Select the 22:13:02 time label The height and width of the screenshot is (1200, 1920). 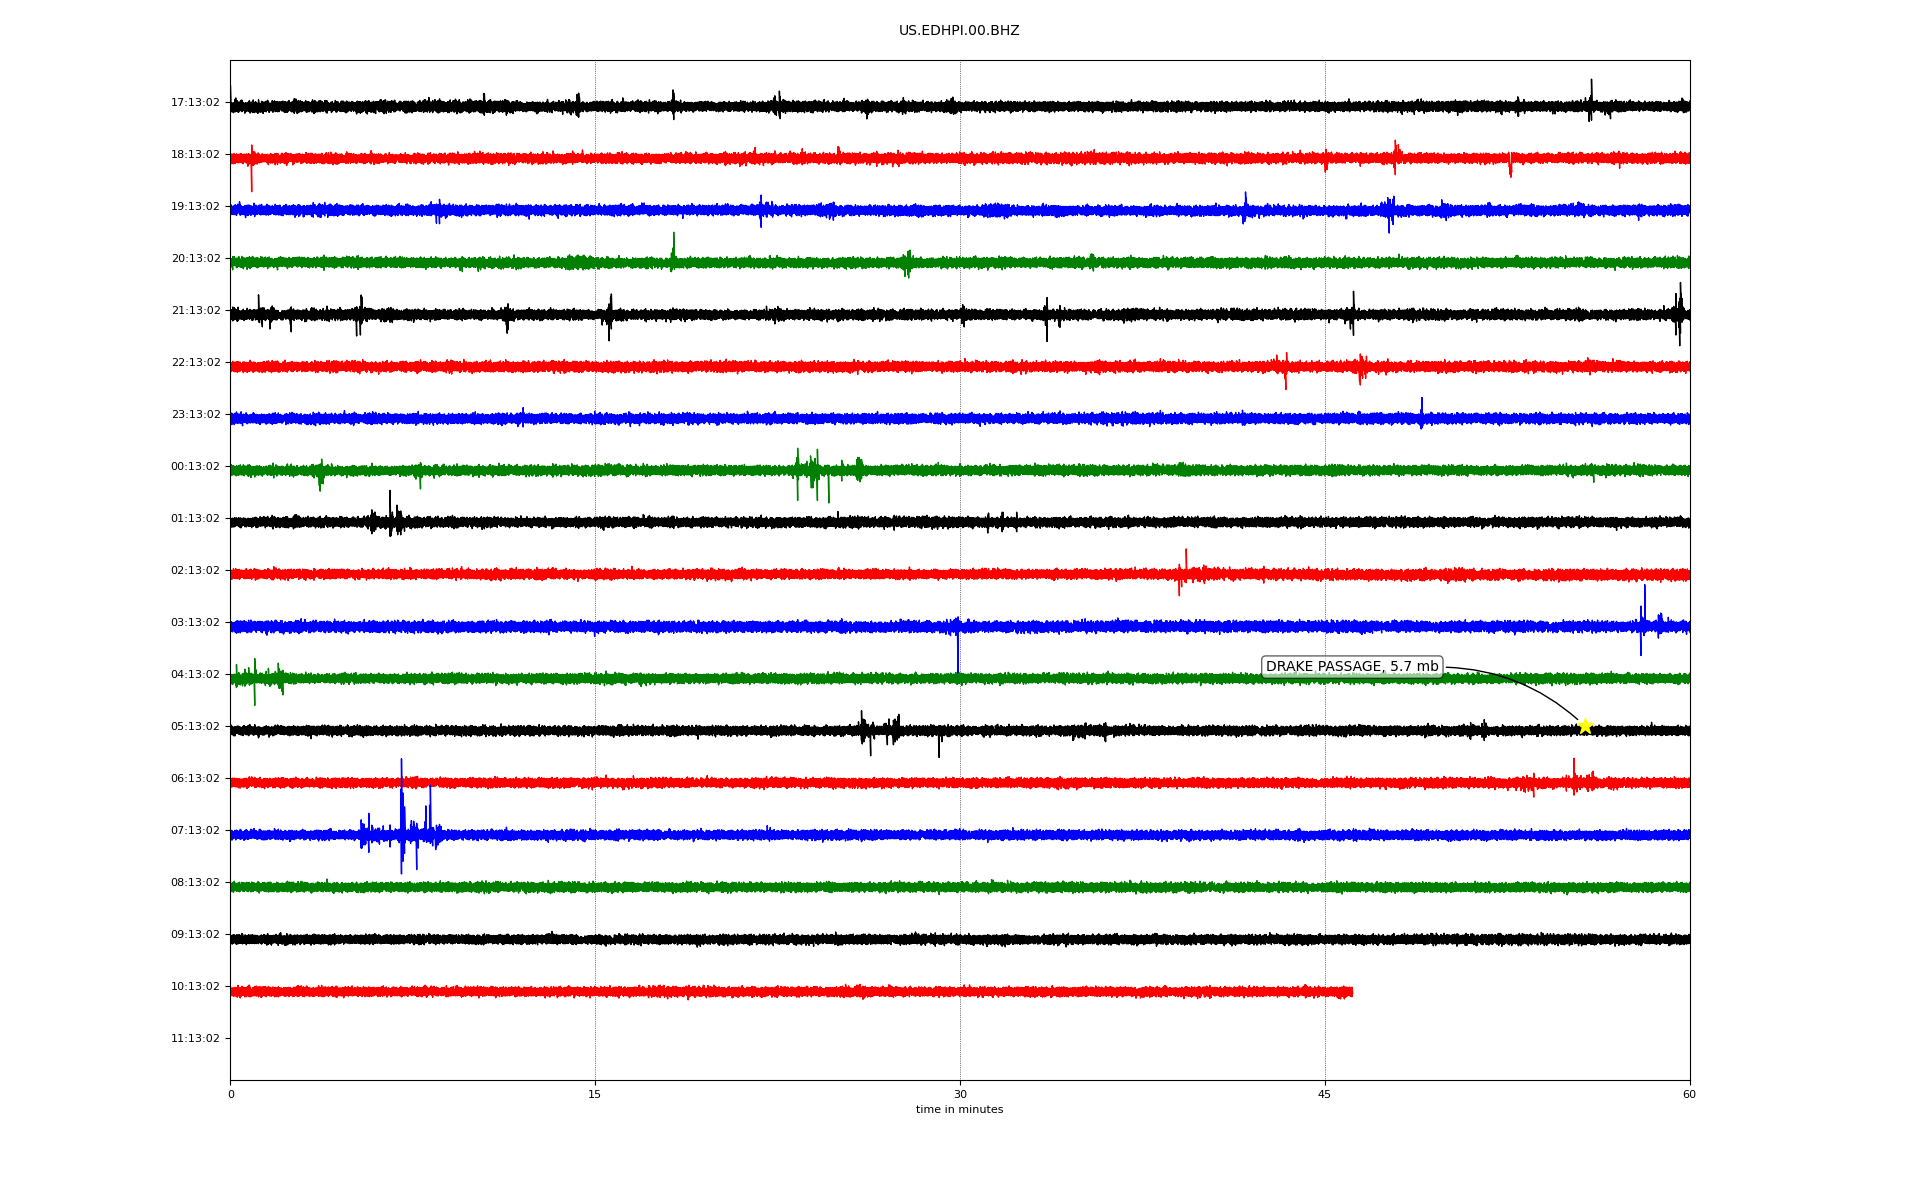(195, 362)
